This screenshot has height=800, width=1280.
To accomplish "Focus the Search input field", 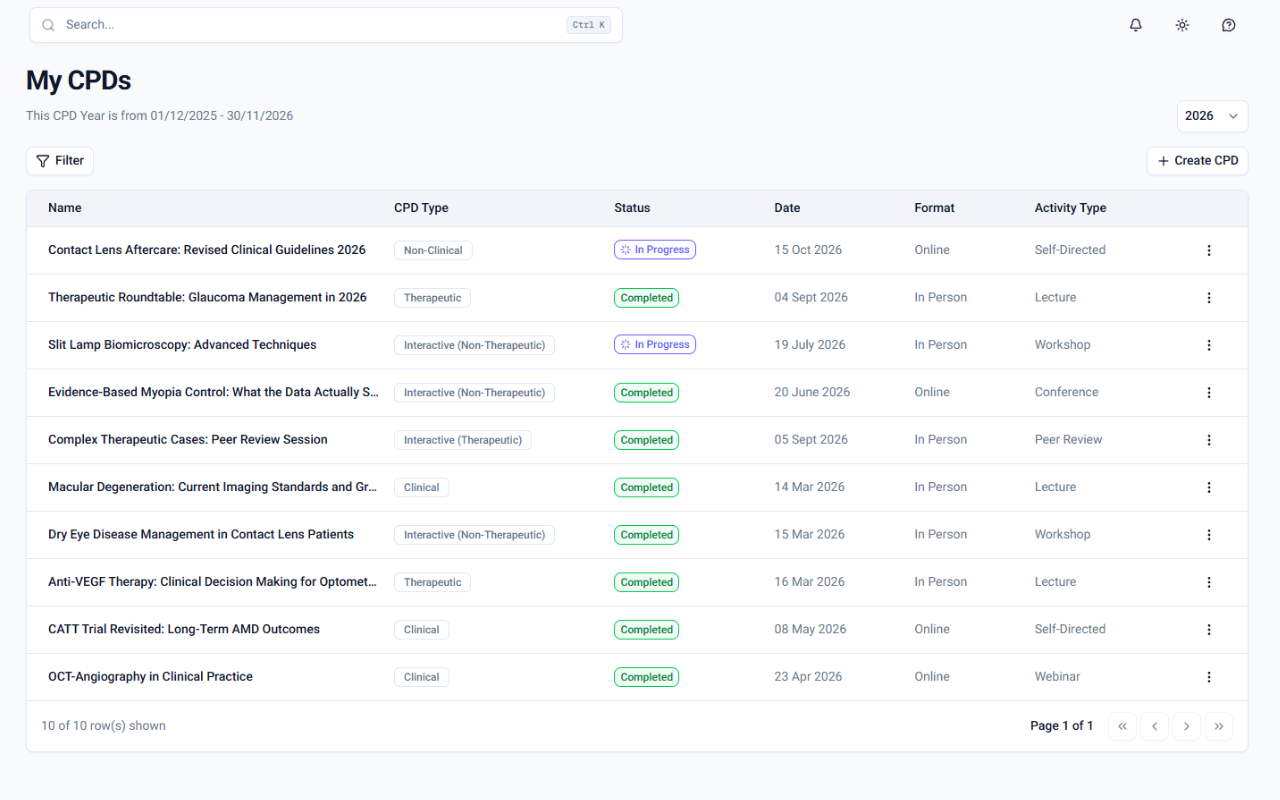I will click(326, 25).
